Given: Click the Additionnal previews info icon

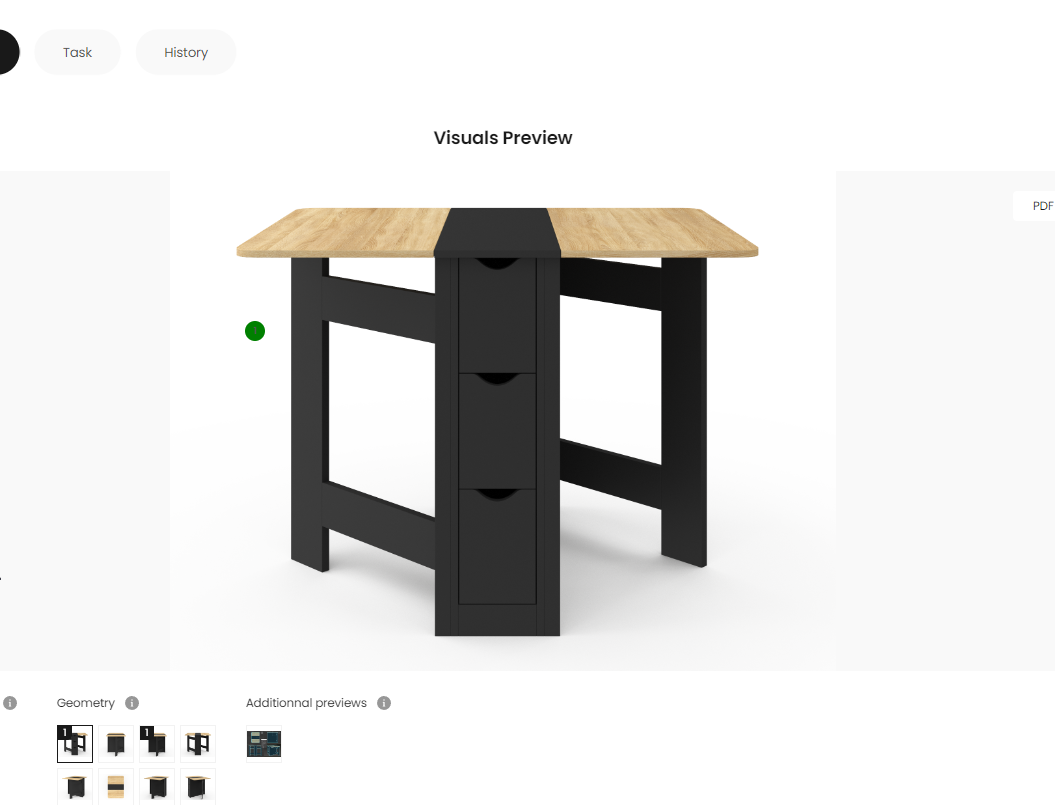Looking at the screenshot, I should point(384,703).
